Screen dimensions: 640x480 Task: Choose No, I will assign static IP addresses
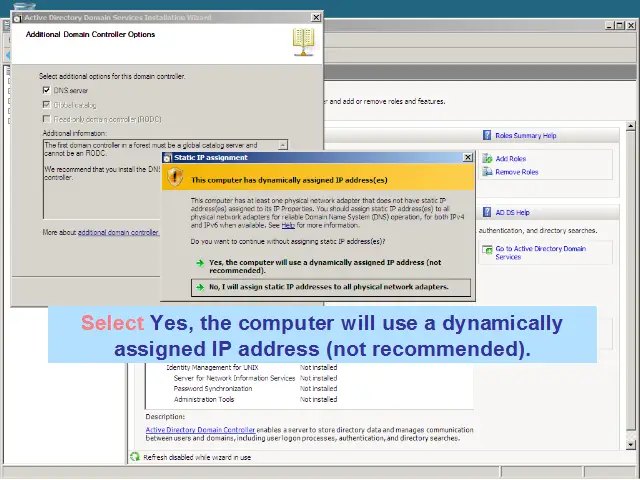[x=331, y=287]
